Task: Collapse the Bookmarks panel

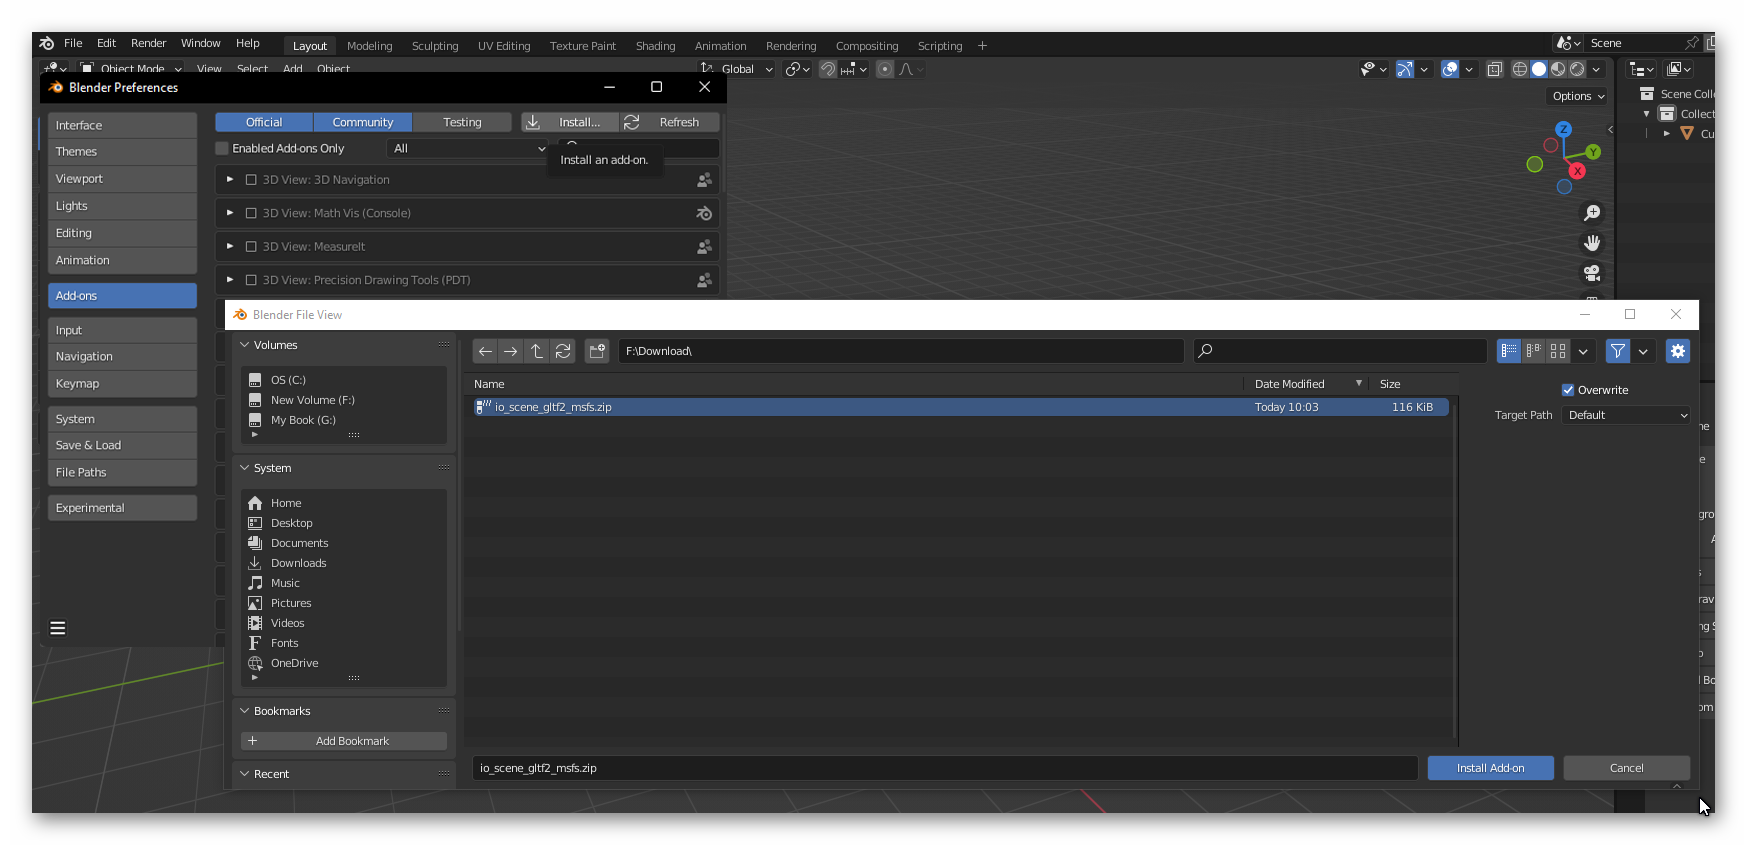Action: tap(244, 711)
